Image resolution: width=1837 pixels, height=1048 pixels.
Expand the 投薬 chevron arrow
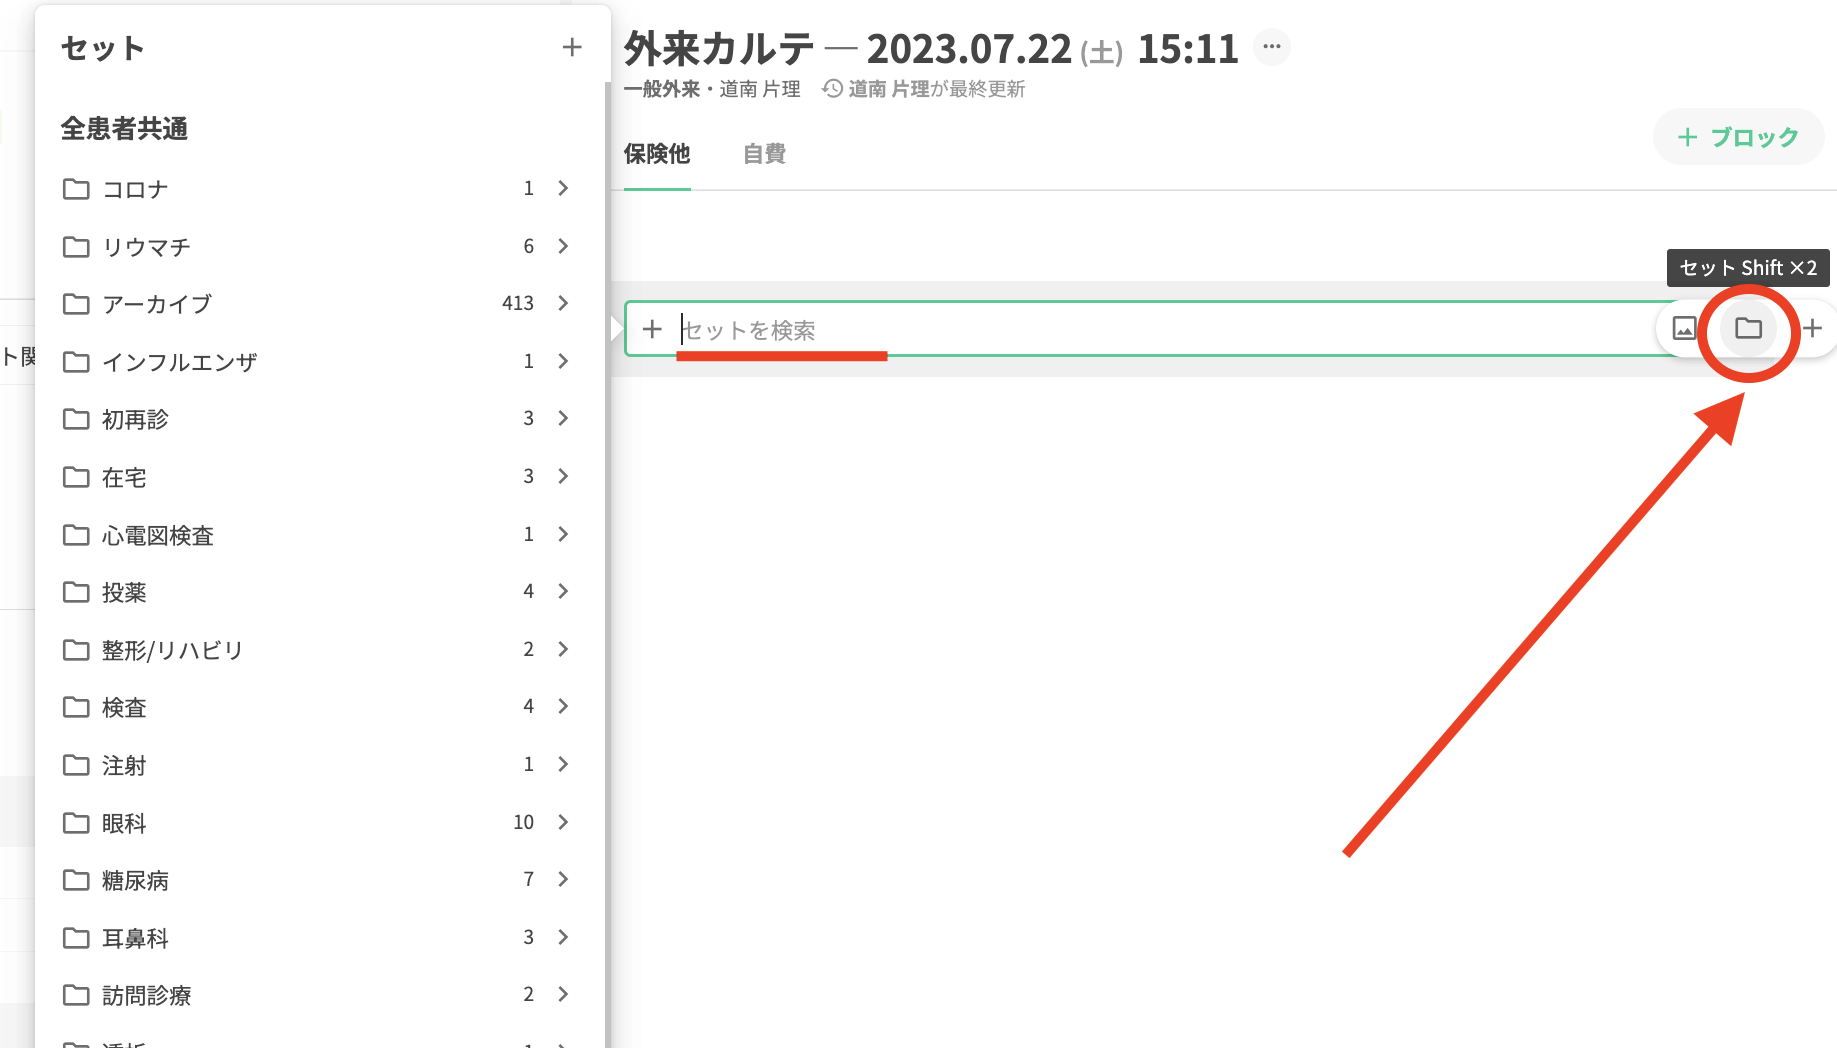pos(563,592)
